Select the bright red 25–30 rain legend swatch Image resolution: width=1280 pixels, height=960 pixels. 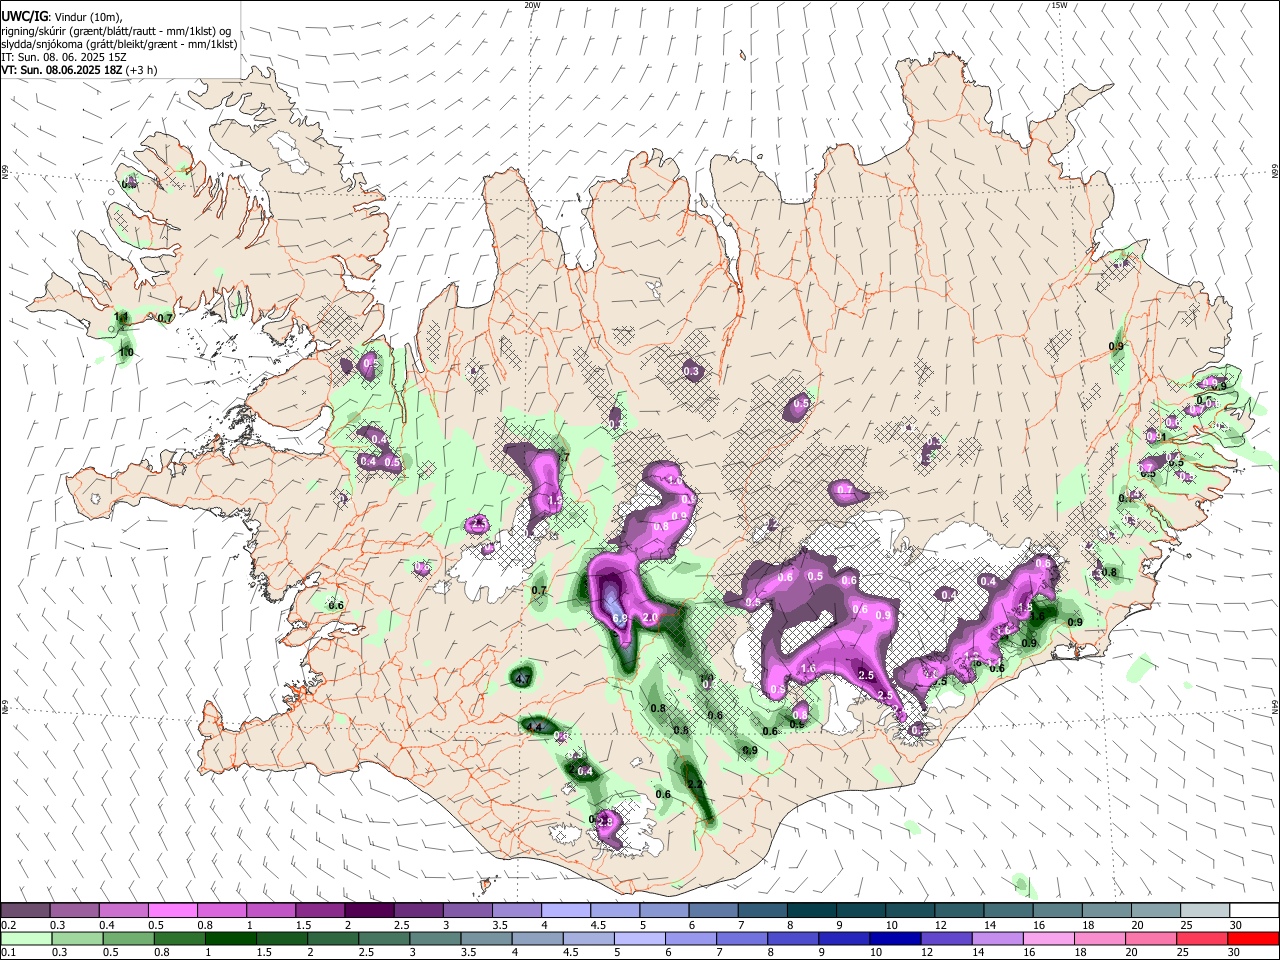[1253, 938]
